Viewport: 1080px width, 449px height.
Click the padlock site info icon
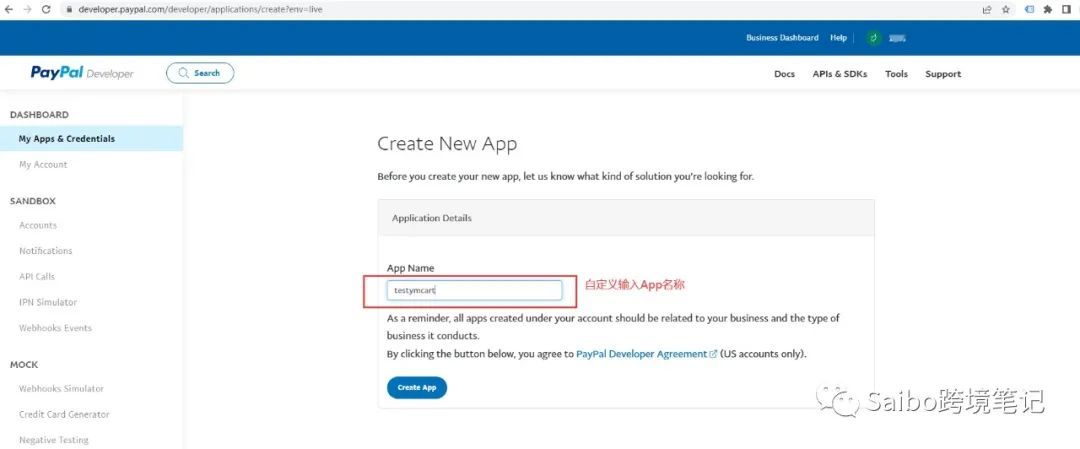point(69,10)
